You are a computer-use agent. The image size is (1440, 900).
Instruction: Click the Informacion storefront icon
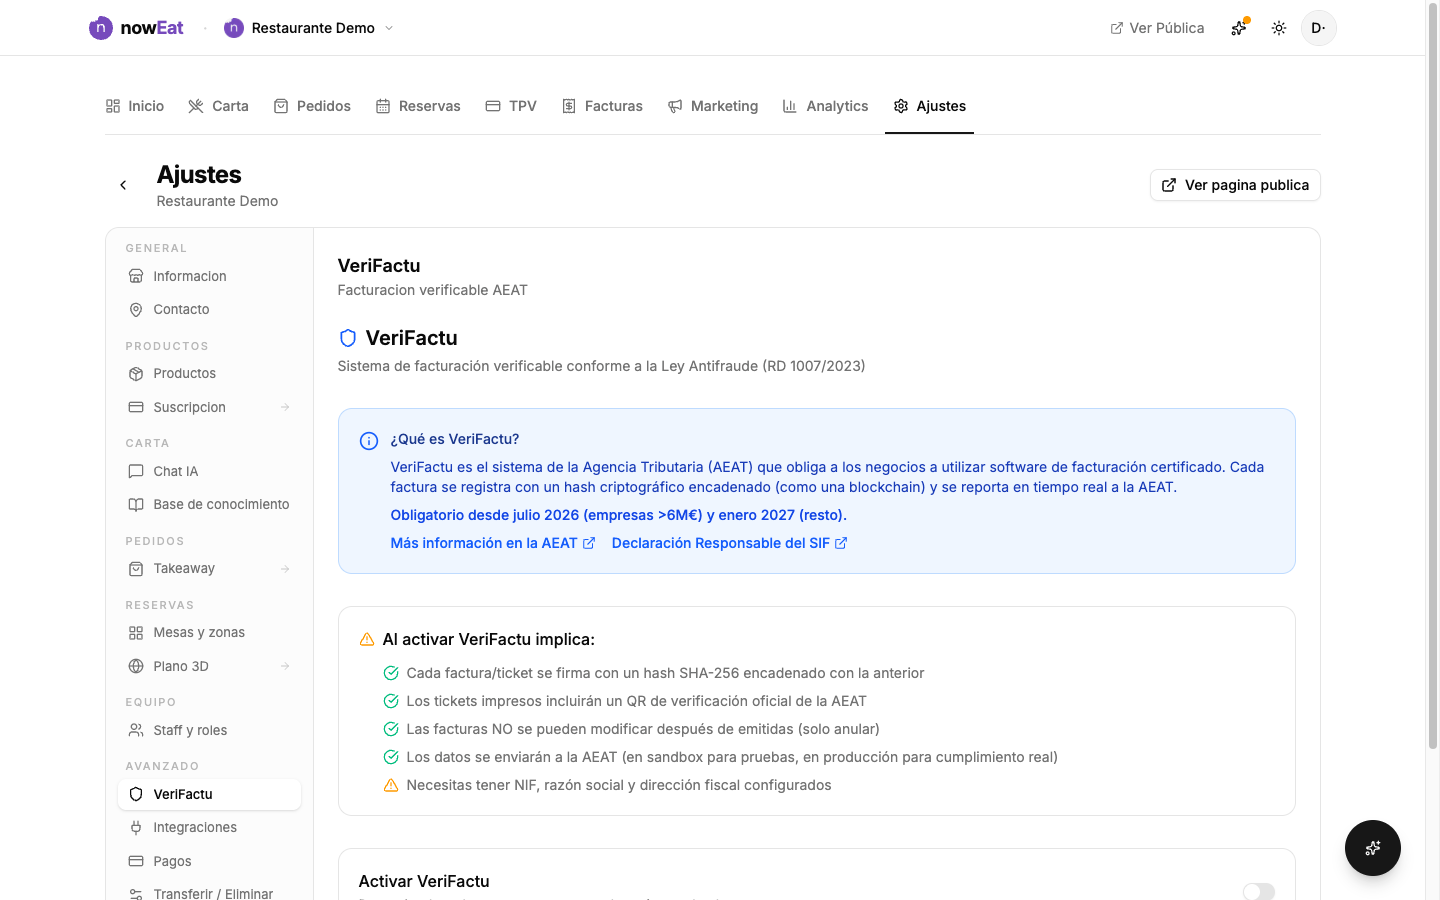point(136,276)
